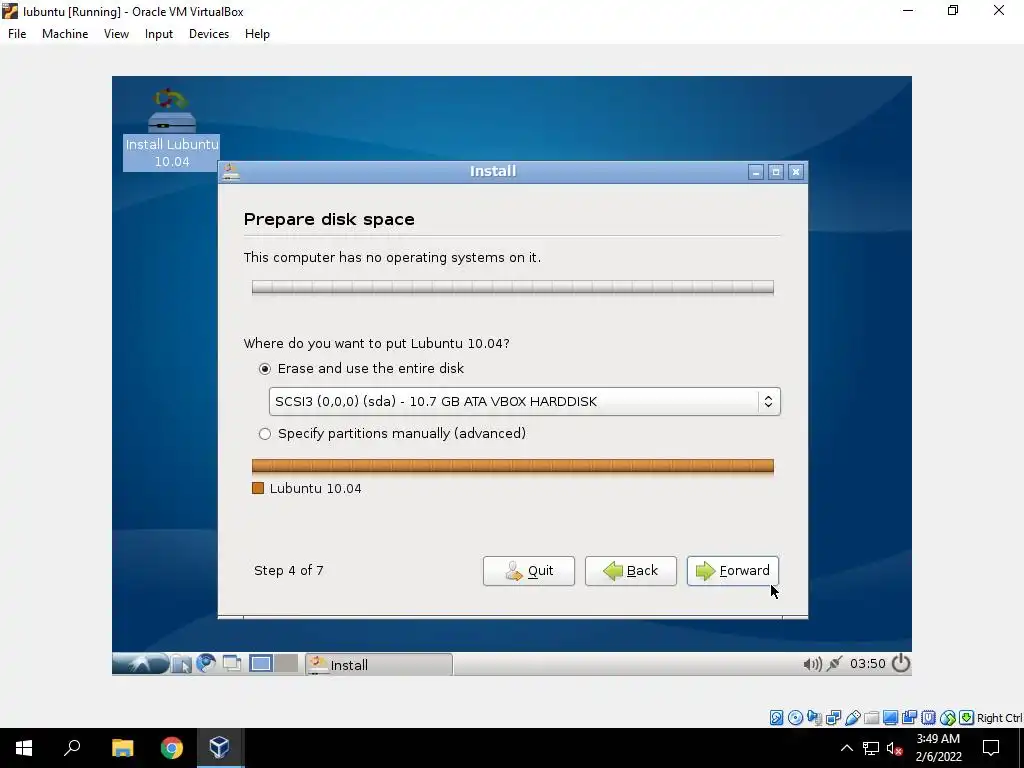Click the gray current disk layout bar

click(x=513, y=287)
